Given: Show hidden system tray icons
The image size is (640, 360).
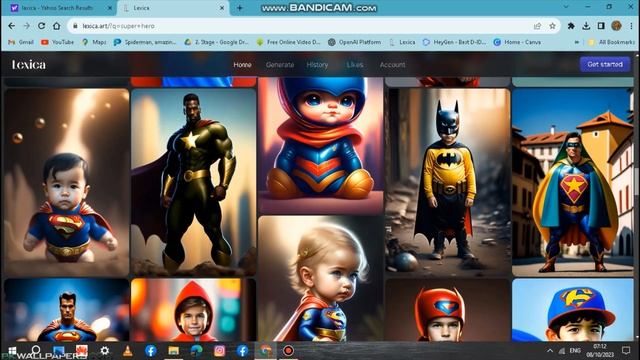Looking at the screenshot, I should coord(550,351).
